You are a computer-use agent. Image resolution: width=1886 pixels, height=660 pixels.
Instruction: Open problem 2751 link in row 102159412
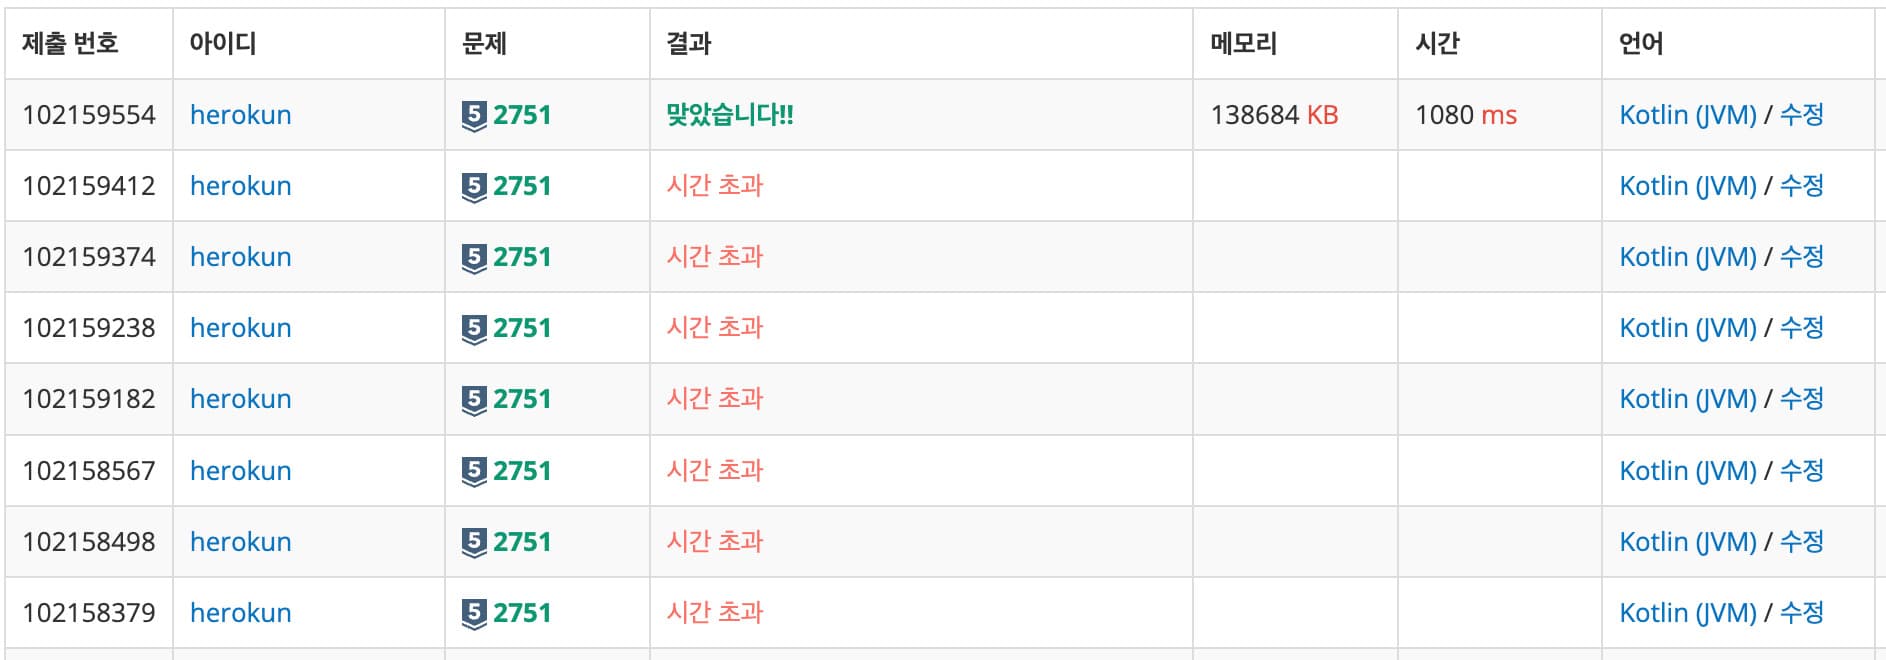click(x=522, y=186)
